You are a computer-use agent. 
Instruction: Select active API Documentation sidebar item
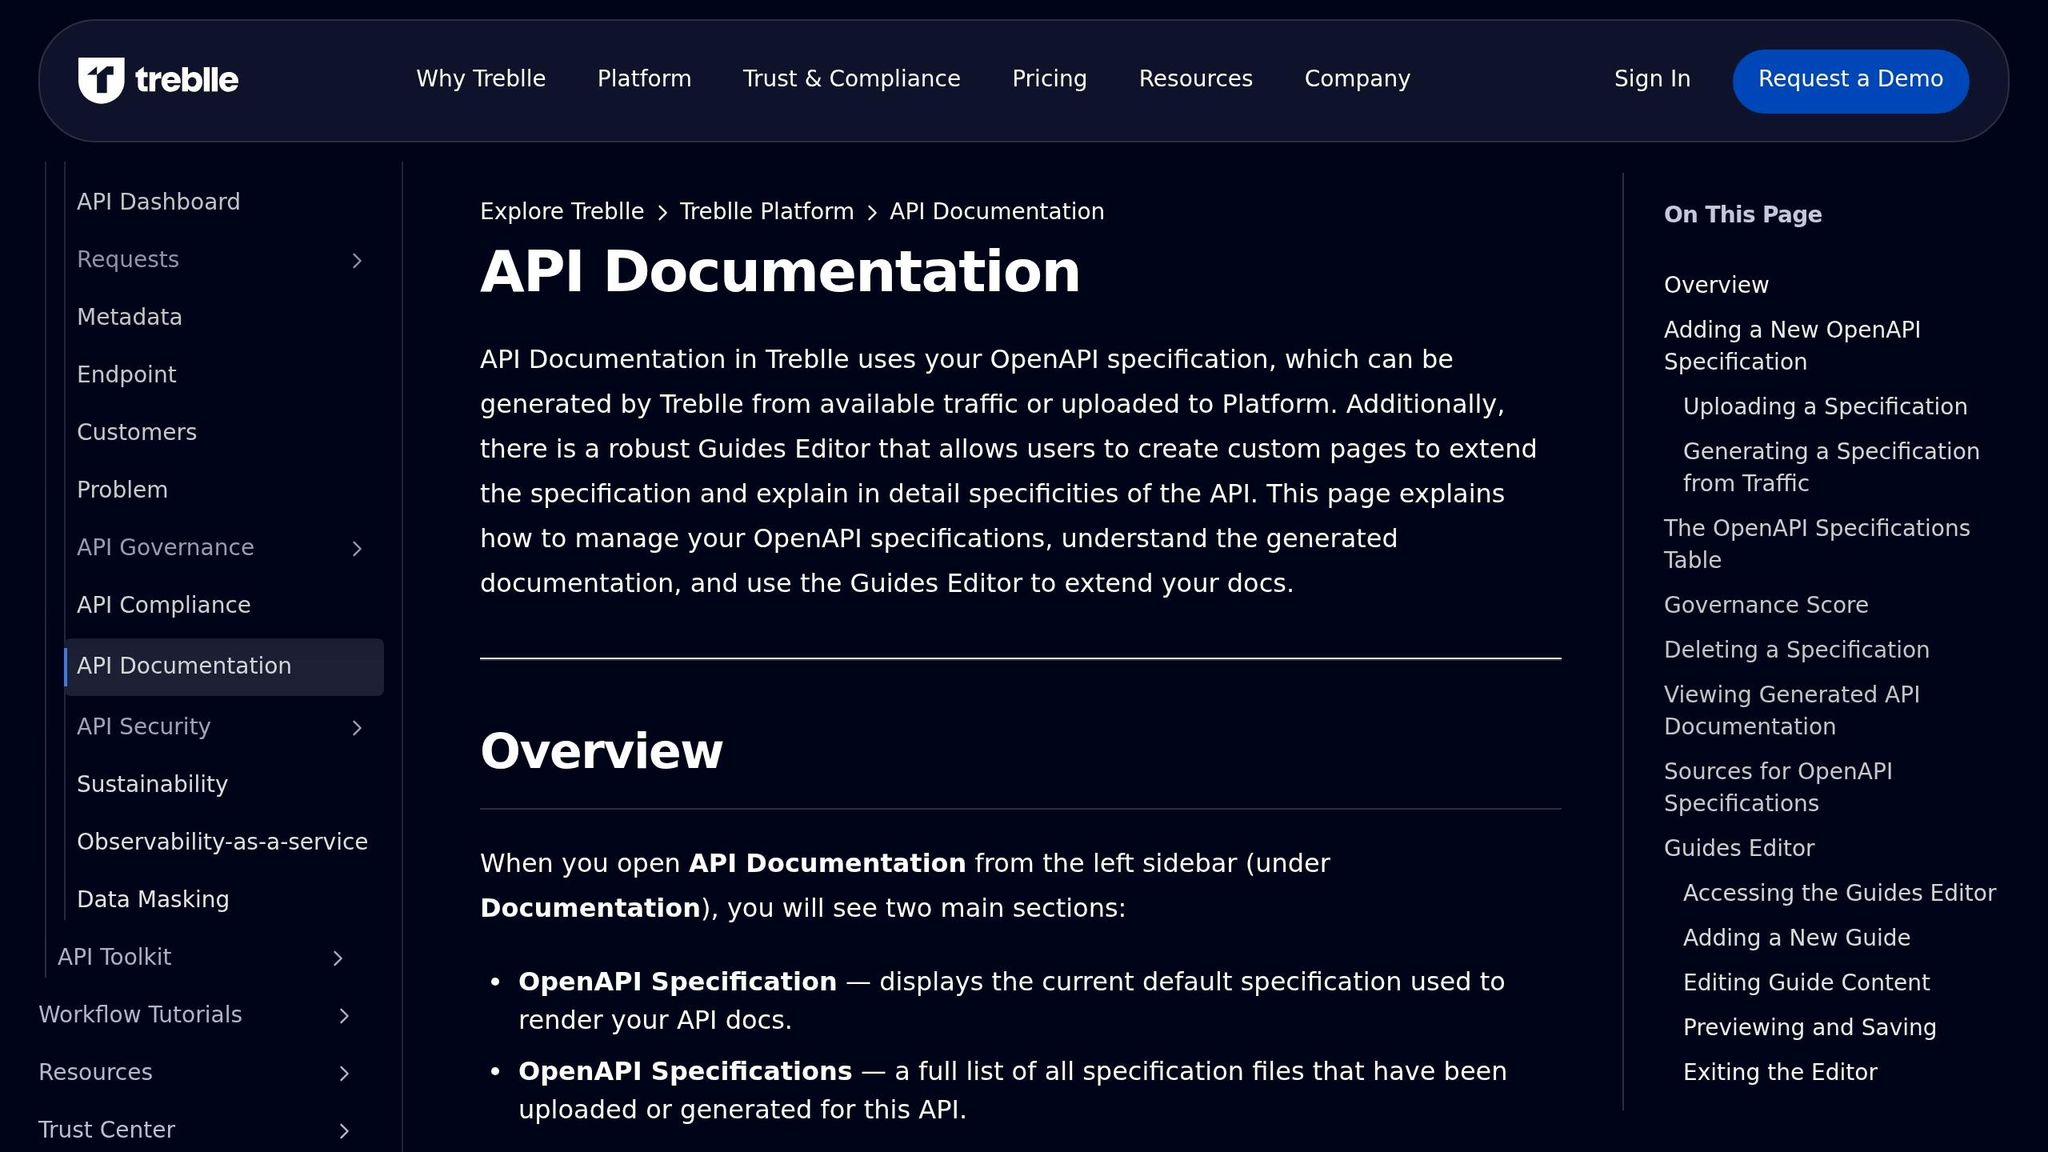tap(224, 667)
